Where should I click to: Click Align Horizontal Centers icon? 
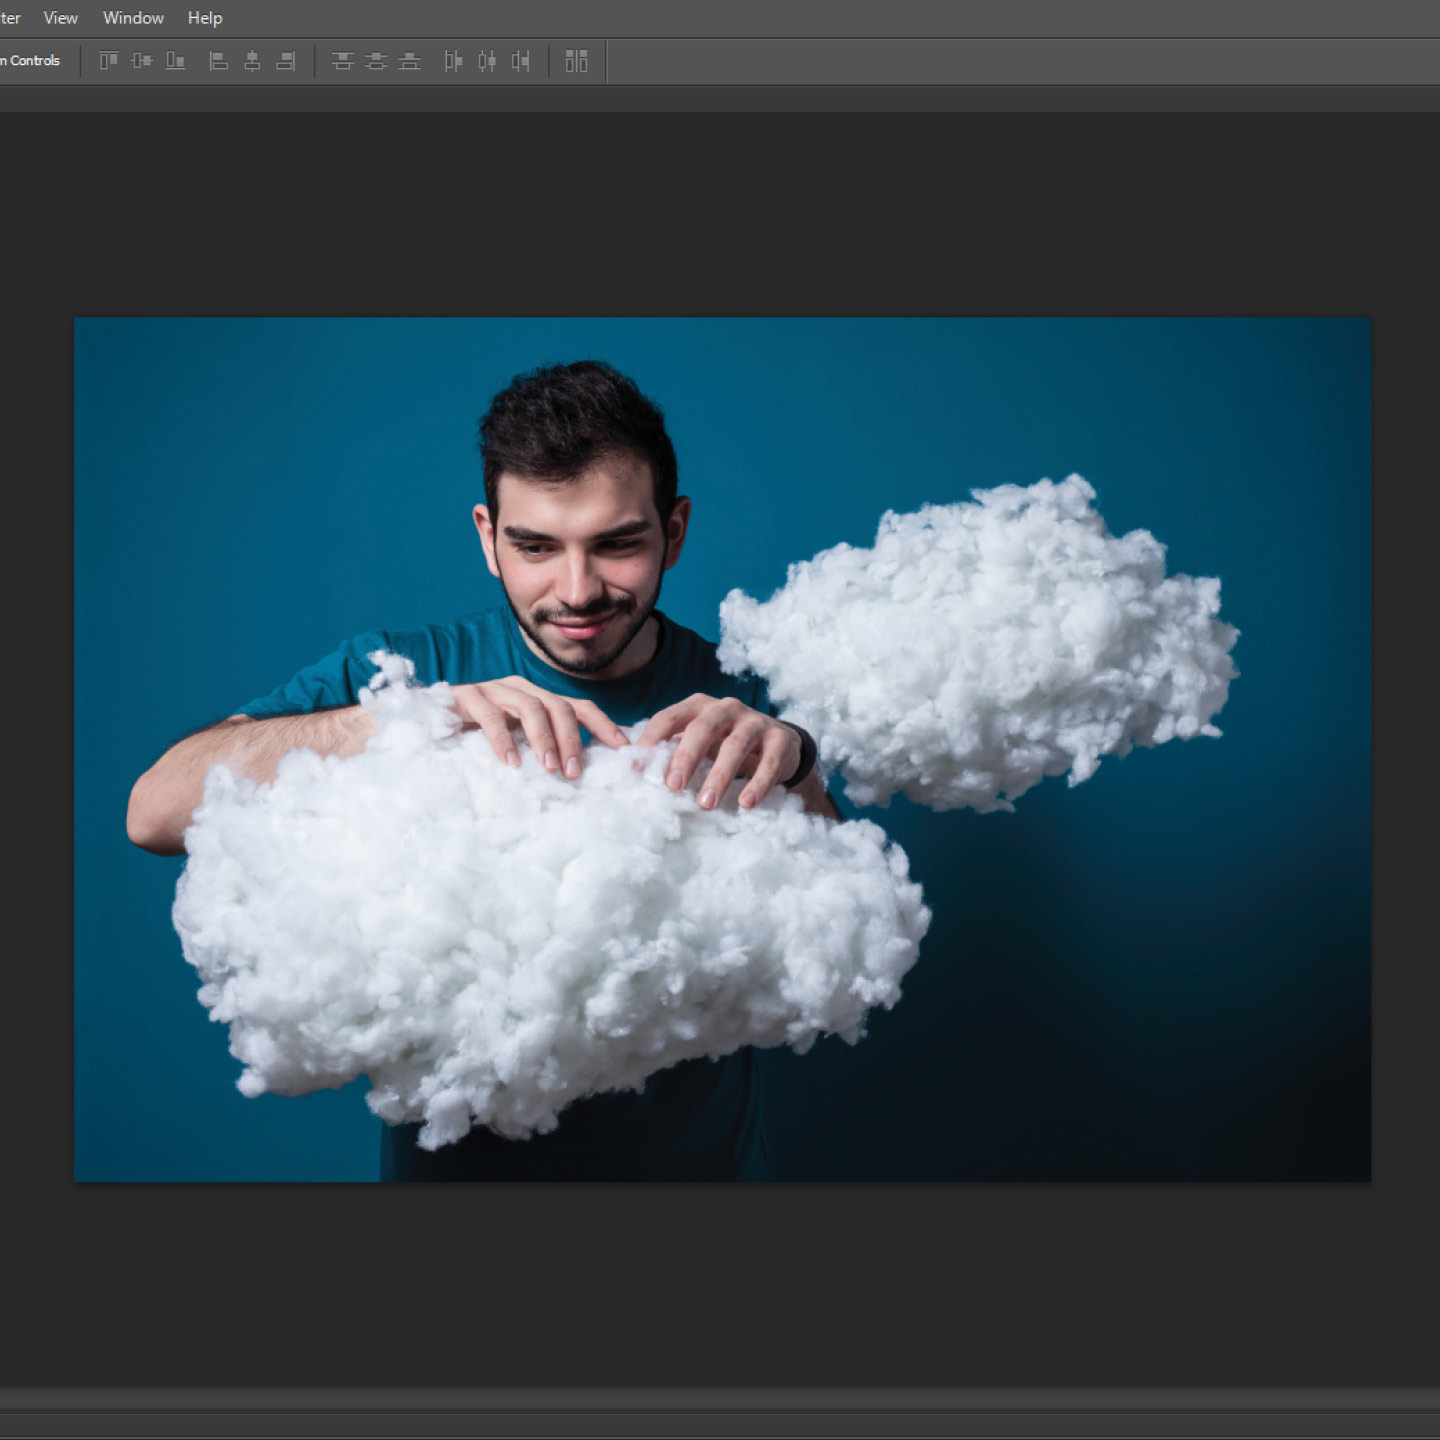(x=252, y=61)
